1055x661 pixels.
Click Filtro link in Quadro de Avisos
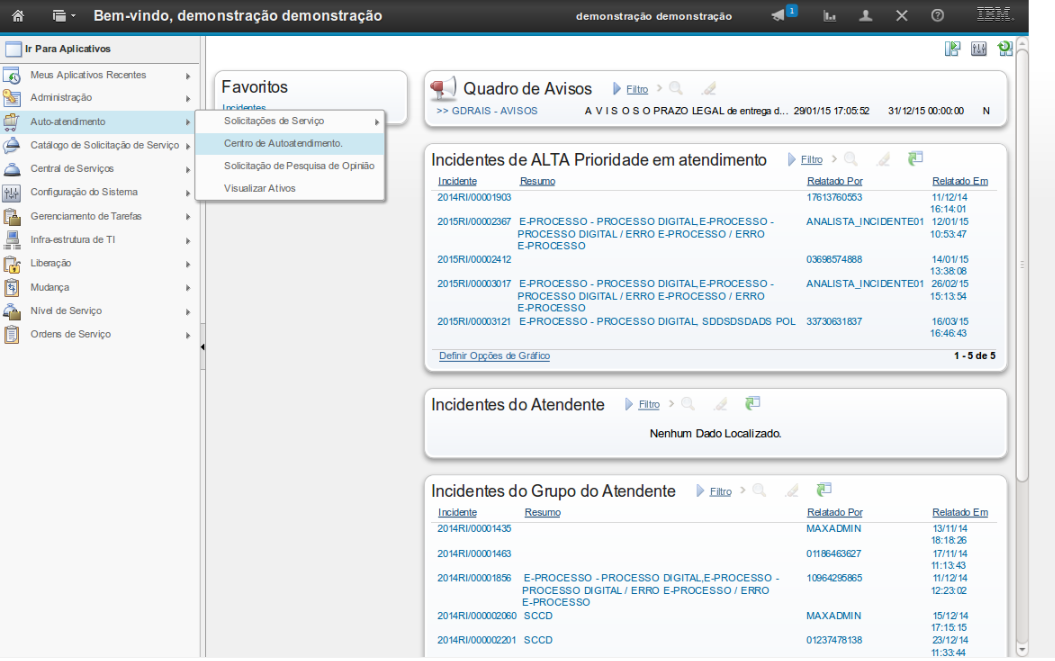coord(637,90)
